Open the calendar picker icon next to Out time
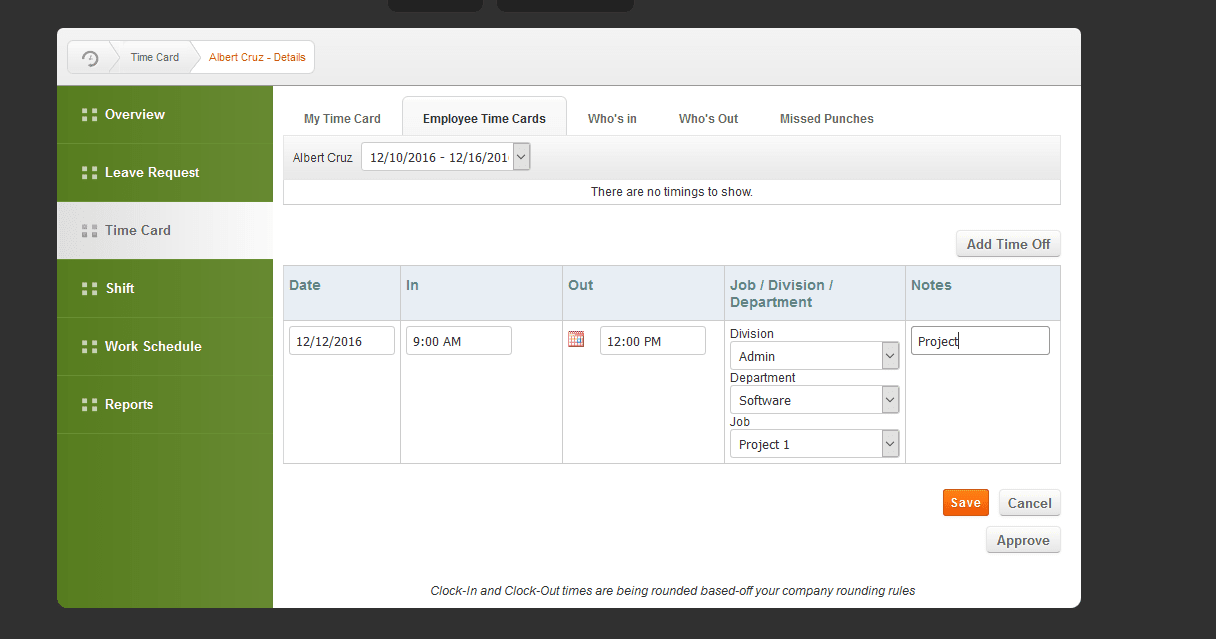This screenshot has width=1216, height=639. point(576,339)
